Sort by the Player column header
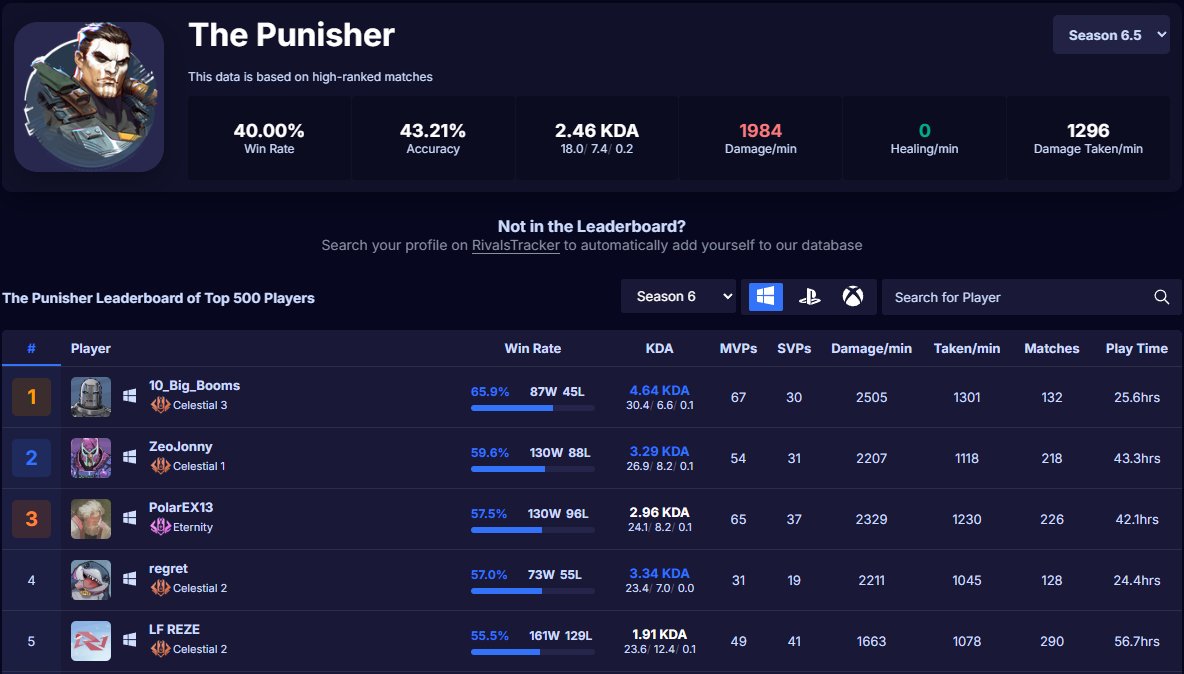The width and height of the screenshot is (1184, 674). pyautogui.click(x=91, y=348)
